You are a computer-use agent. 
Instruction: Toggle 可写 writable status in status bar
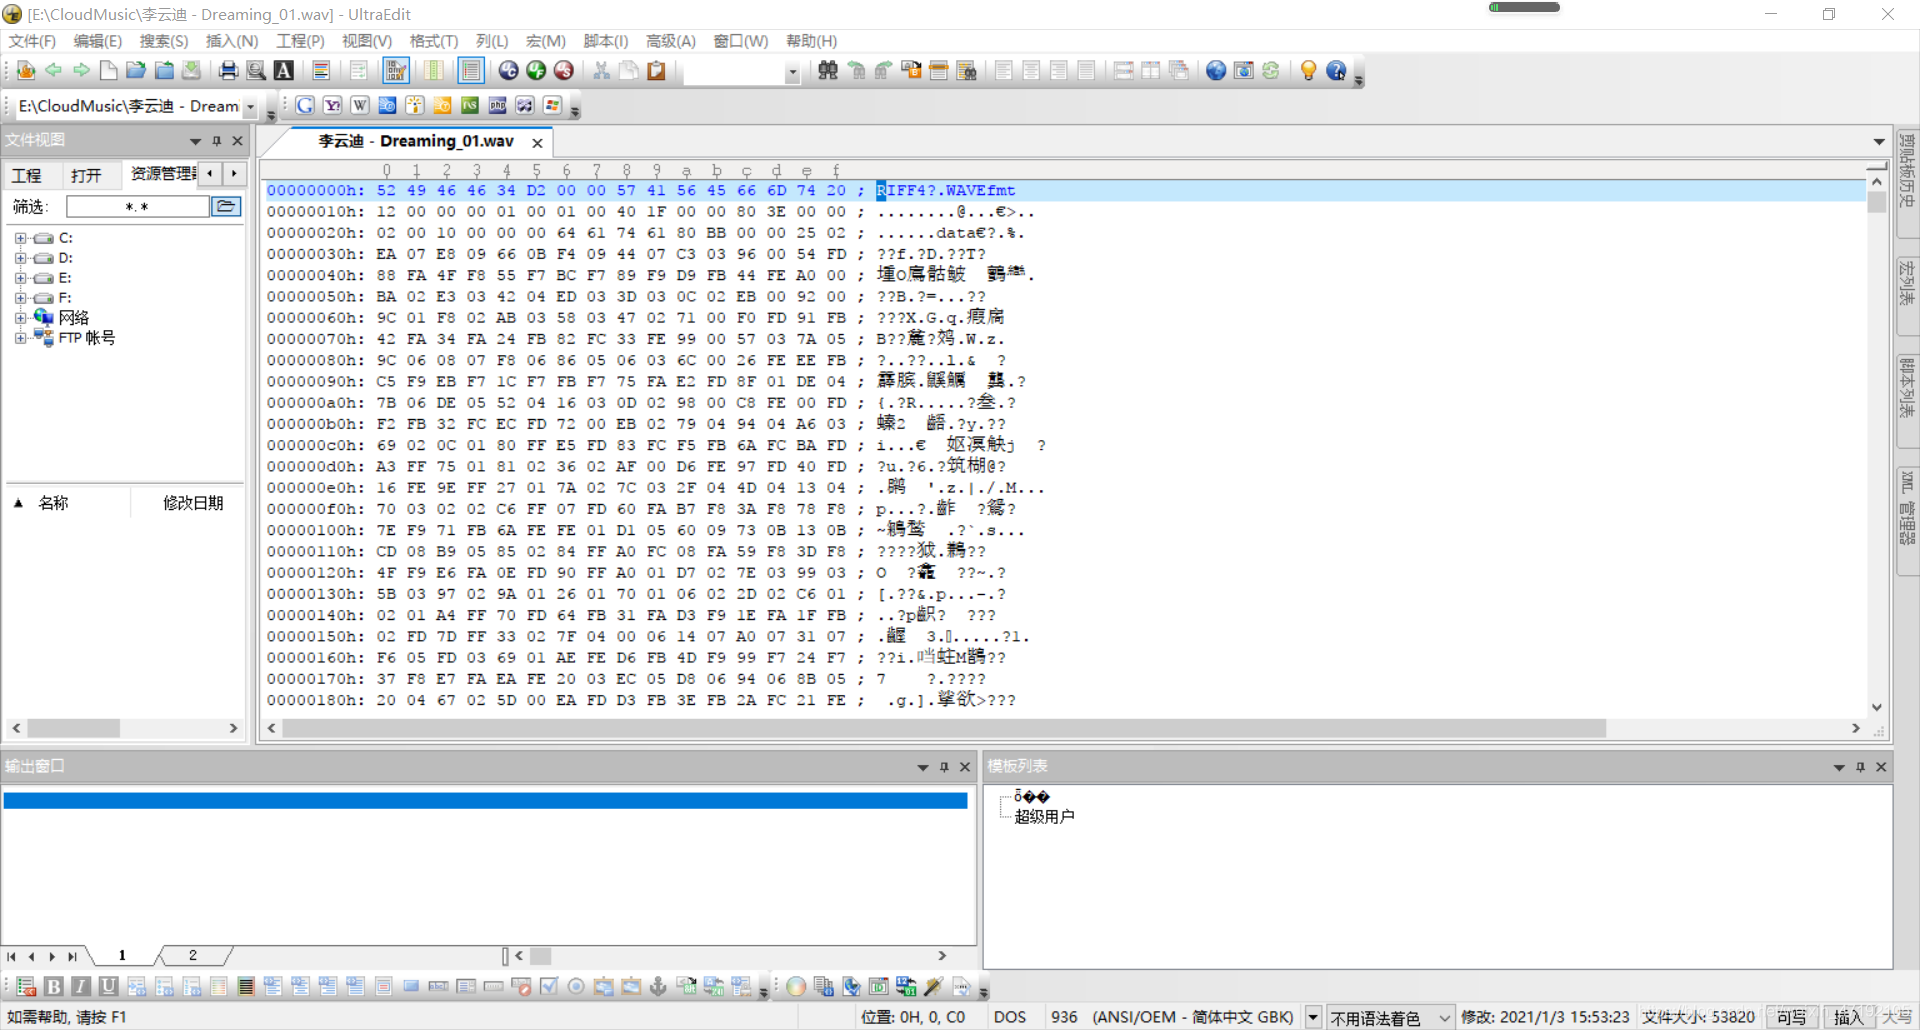[x=1792, y=1017]
